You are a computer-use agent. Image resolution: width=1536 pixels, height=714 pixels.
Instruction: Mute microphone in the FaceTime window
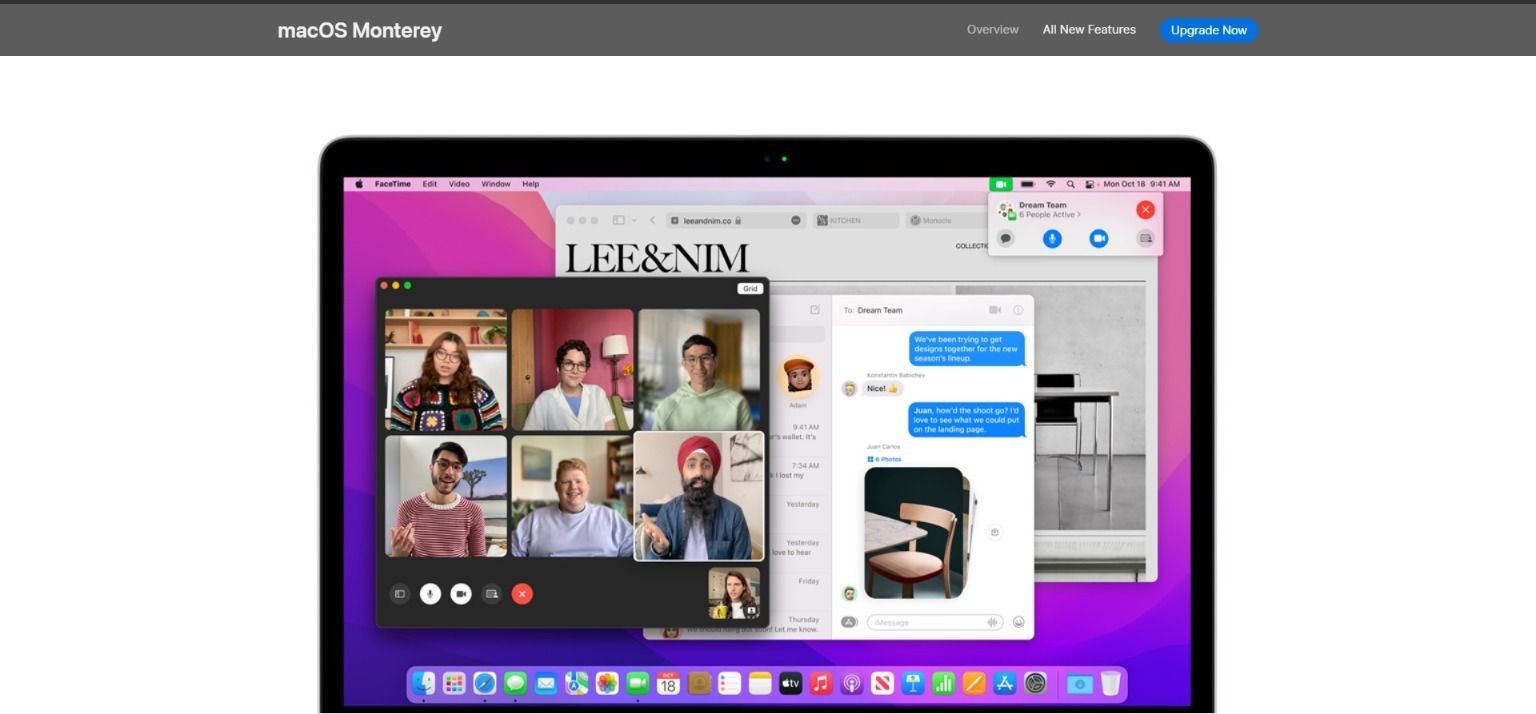(430, 594)
